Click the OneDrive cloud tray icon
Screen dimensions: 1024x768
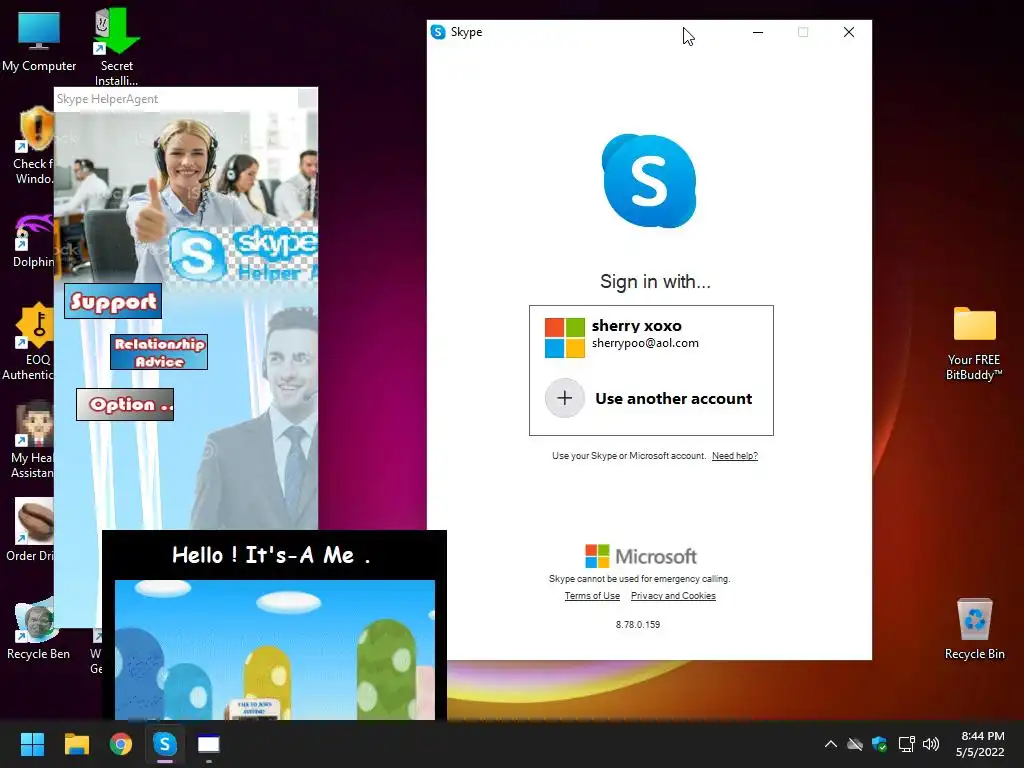(x=855, y=744)
